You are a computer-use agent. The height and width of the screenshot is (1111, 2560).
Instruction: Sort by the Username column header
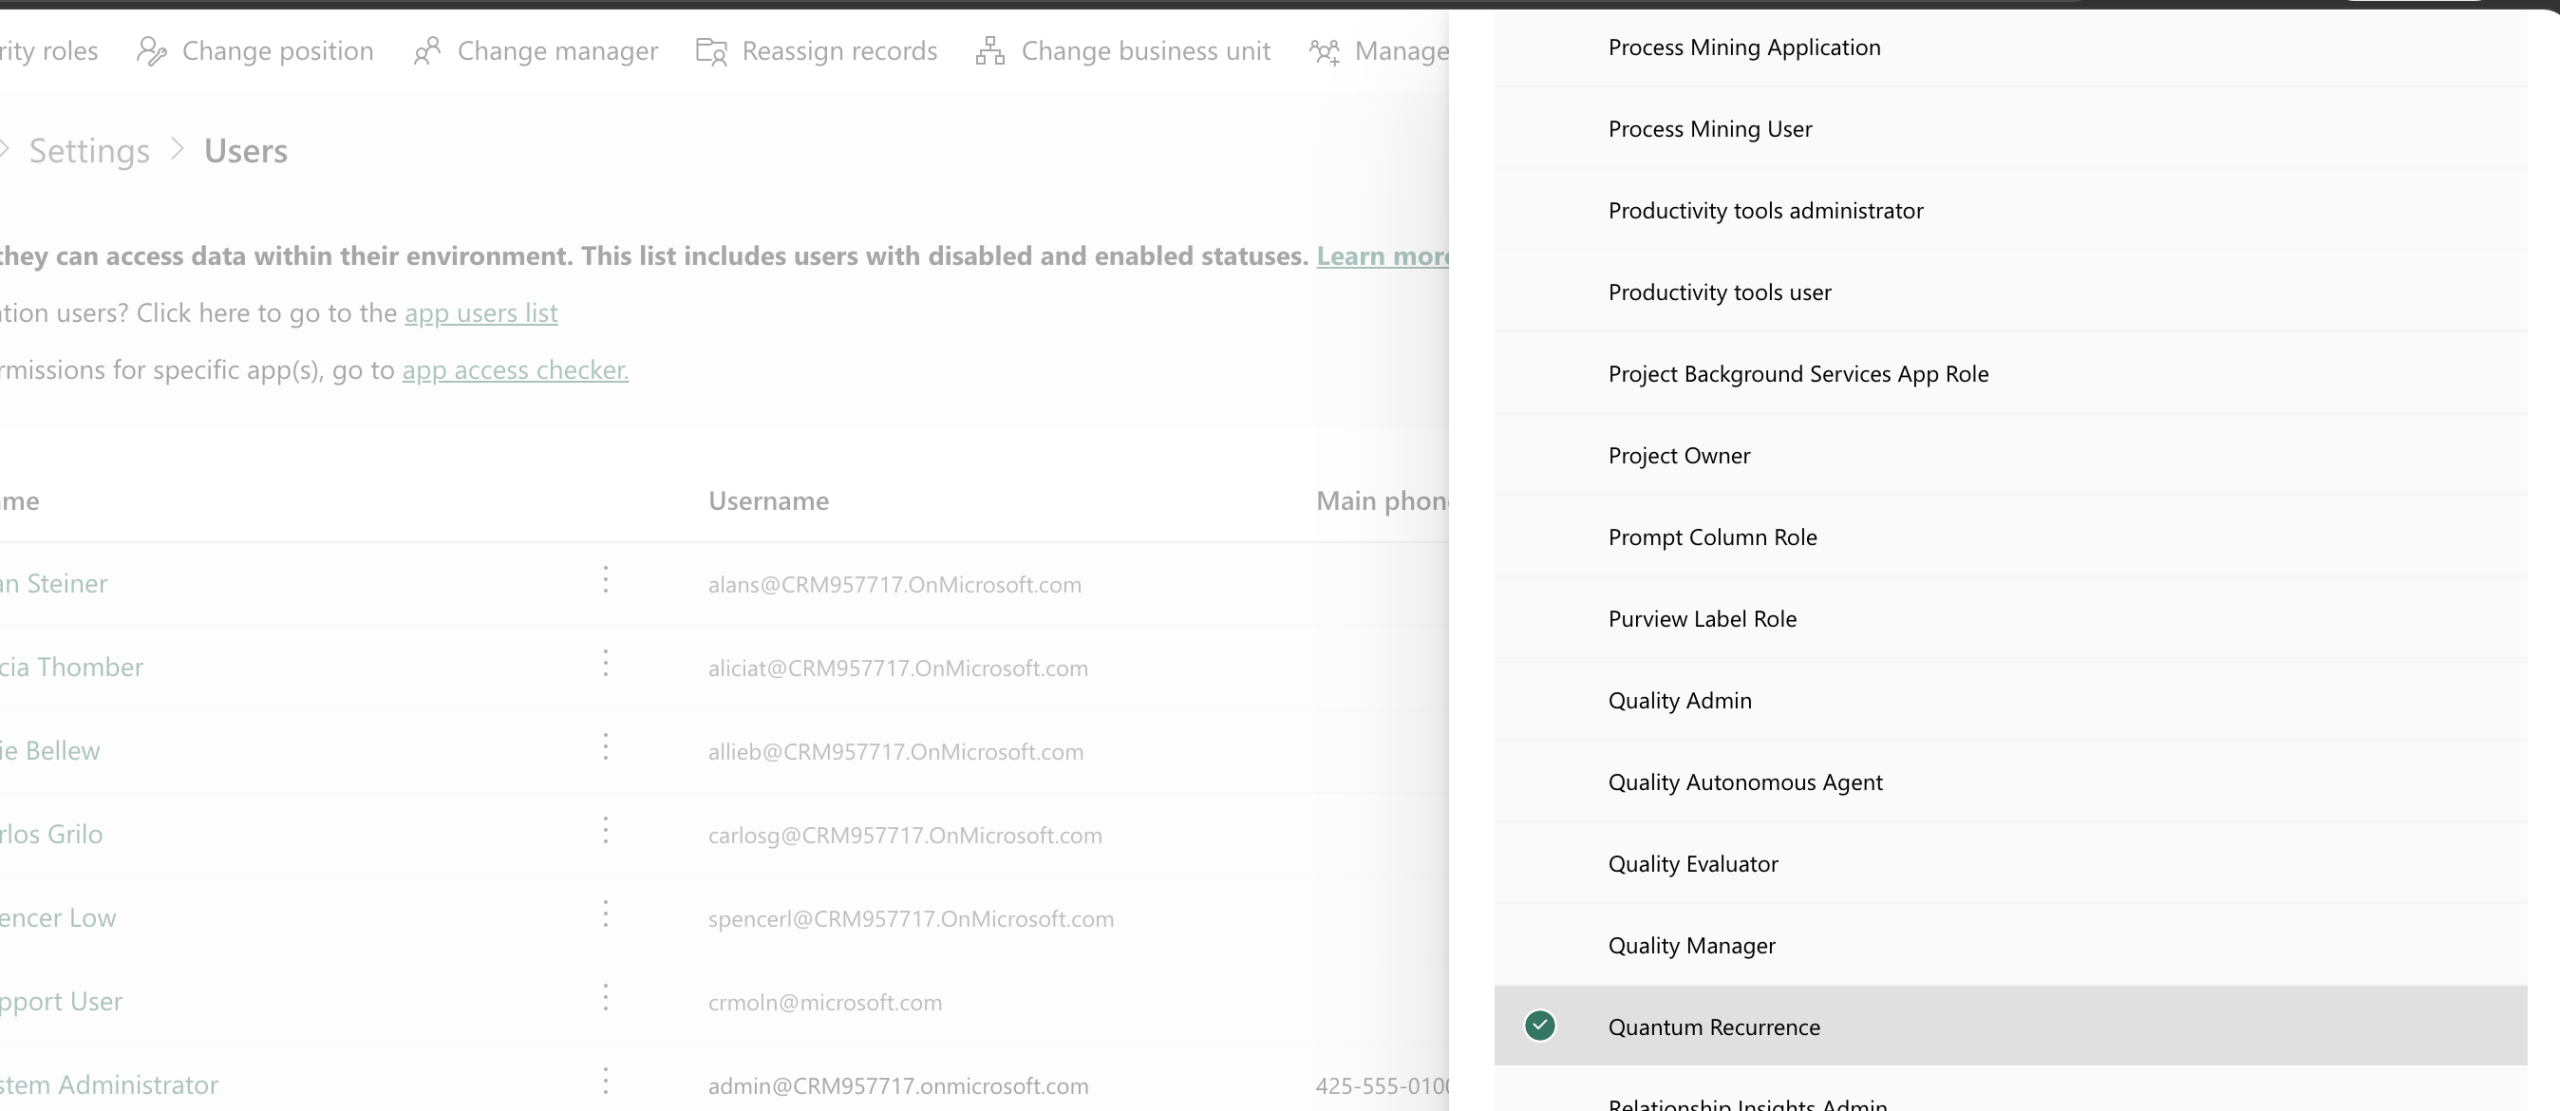tap(768, 501)
